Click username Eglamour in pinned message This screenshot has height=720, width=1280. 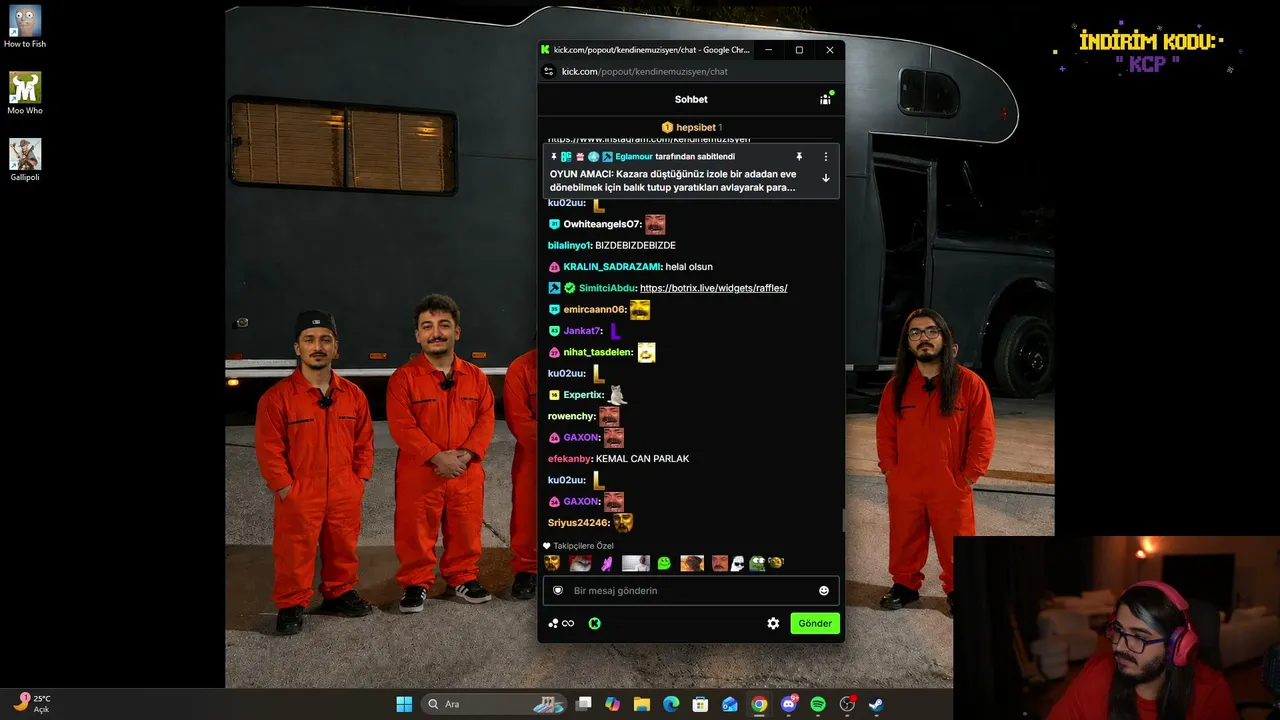tap(634, 157)
